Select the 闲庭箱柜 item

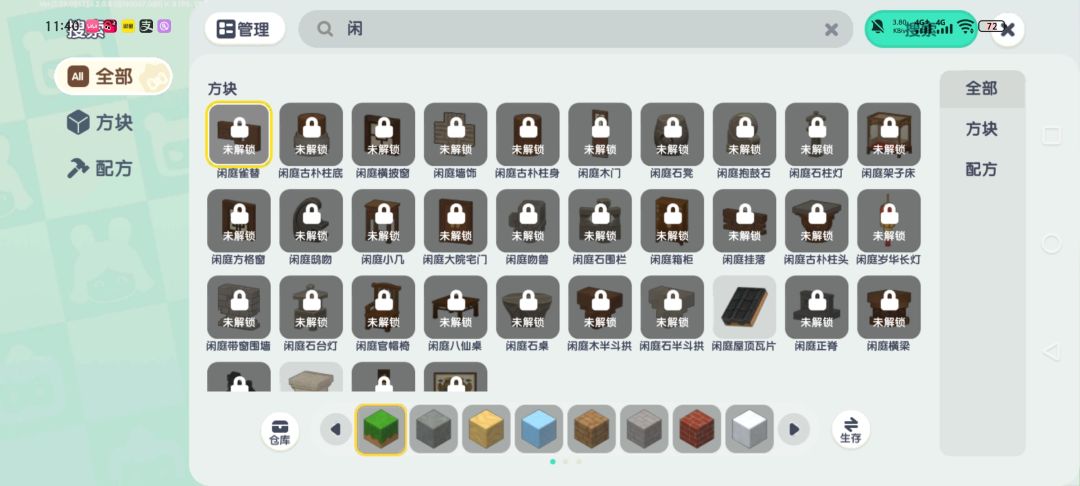point(672,221)
